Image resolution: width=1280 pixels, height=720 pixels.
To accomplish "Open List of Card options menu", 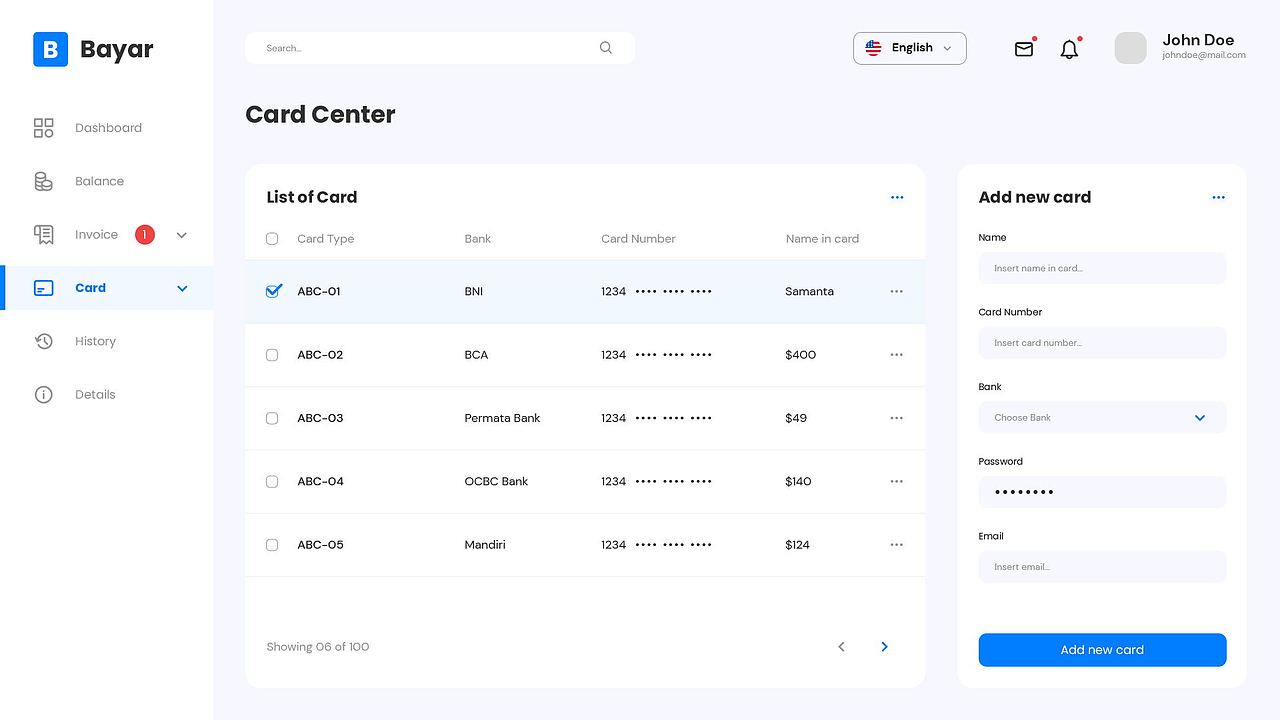I will click(x=897, y=198).
